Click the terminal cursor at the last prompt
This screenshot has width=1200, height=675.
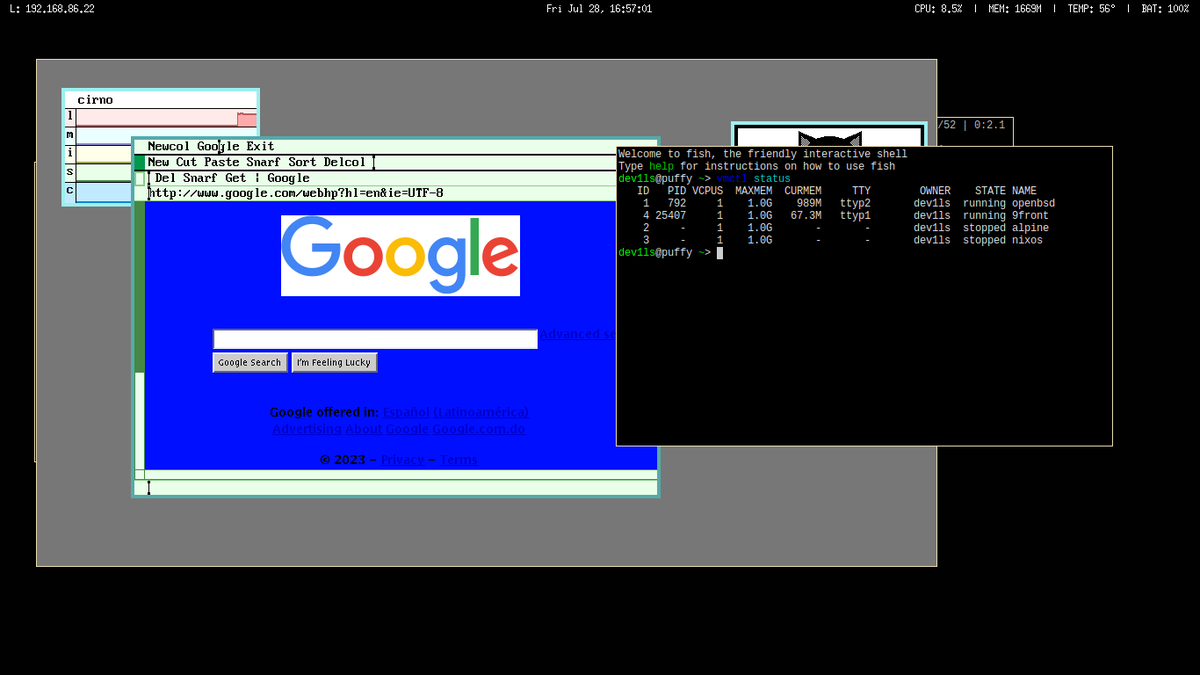[720, 253]
